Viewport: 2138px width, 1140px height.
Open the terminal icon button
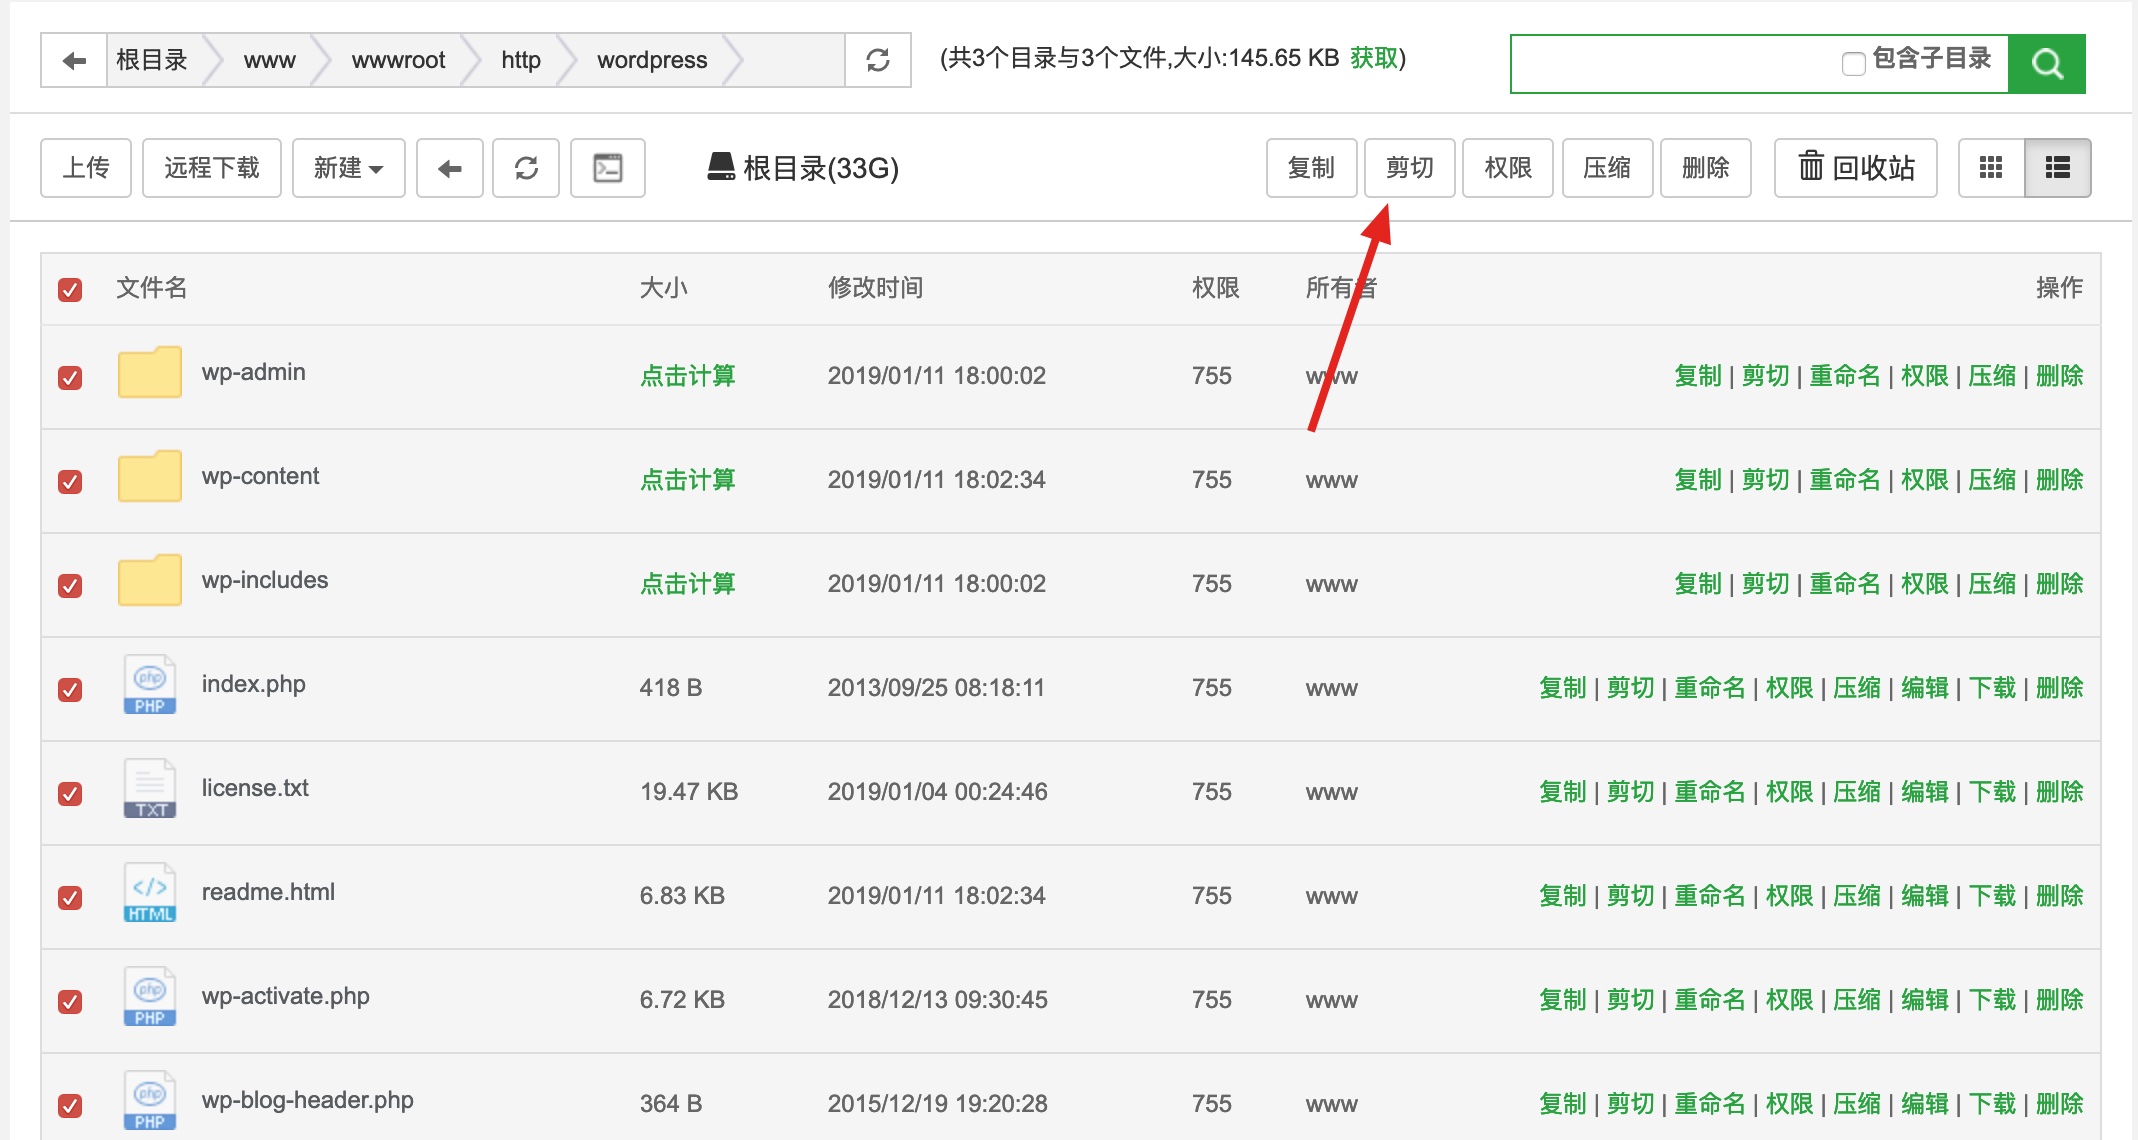(607, 168)
